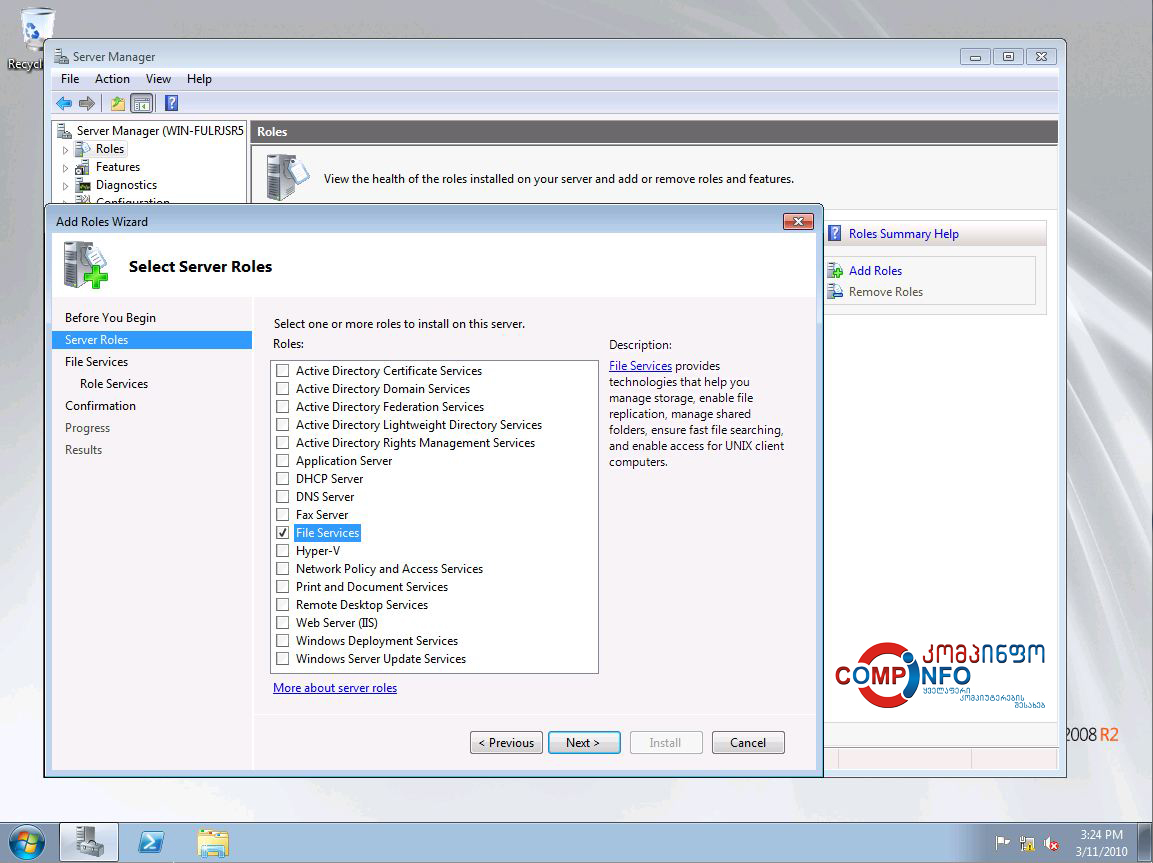
Task: Go to Before You Begin wizard step
Action: pyautogui.click(x=110, y=318)
